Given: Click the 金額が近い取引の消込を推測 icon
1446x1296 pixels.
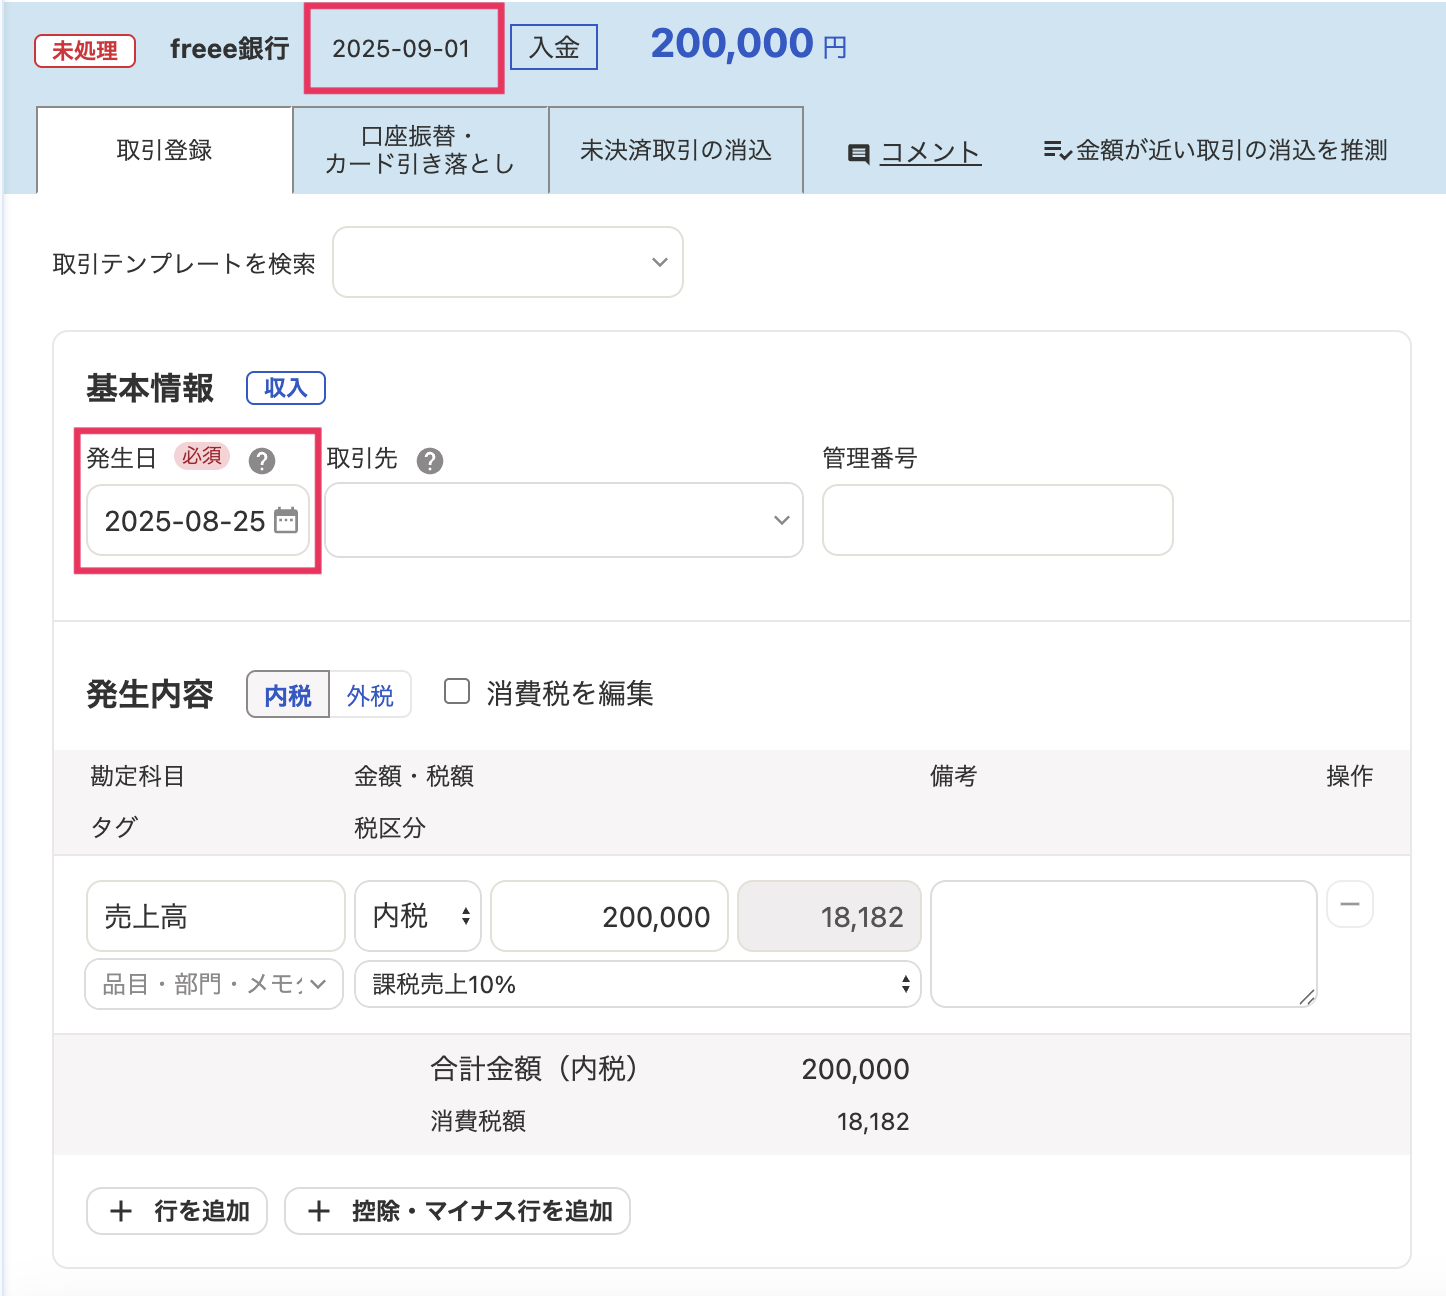Looking at the screenshot, I should 1056,151.
